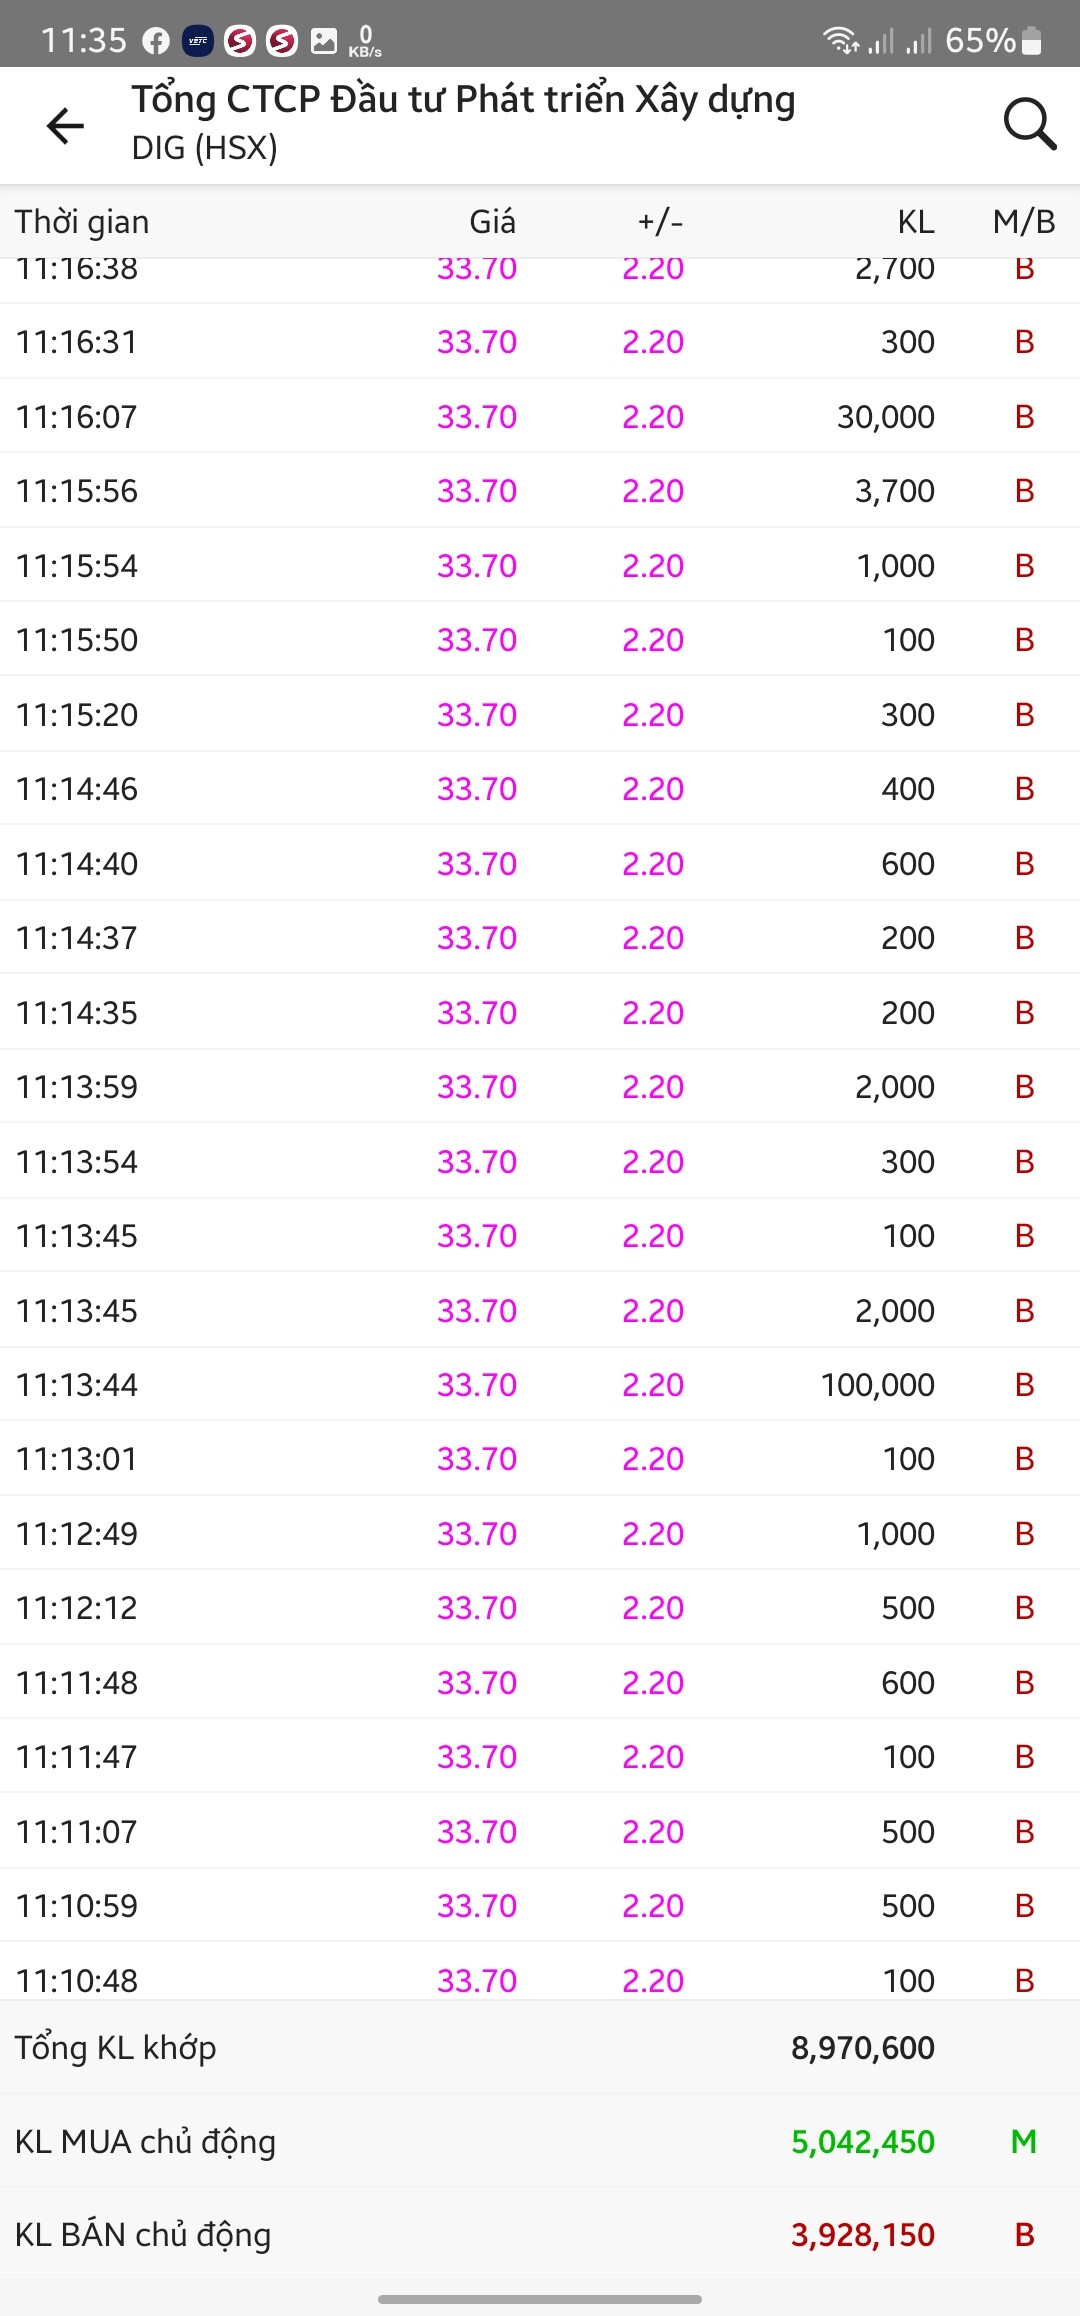The image size is (1080, 2316).
Task: Click the M/B column header
Action: (1023, 222)
